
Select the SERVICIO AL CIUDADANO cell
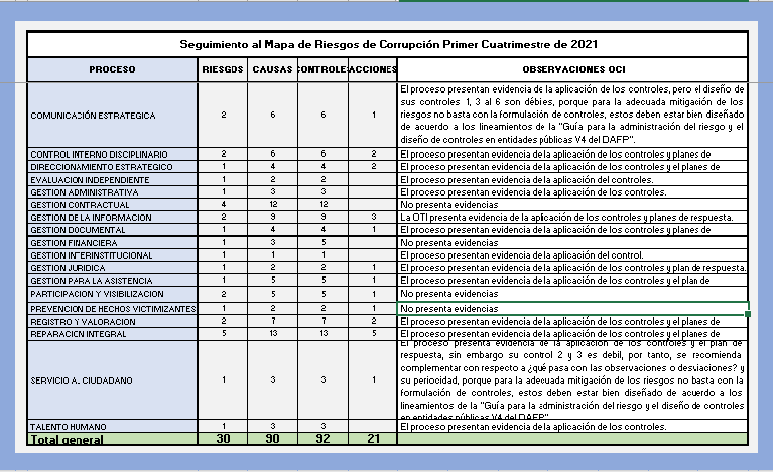click(112, 380)
